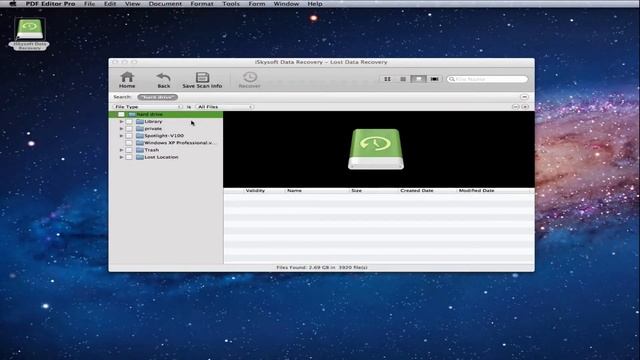This screenshot has width=640, height=360.
Task: Open the File Type dropdown
Action: click(x=148, y=107)
